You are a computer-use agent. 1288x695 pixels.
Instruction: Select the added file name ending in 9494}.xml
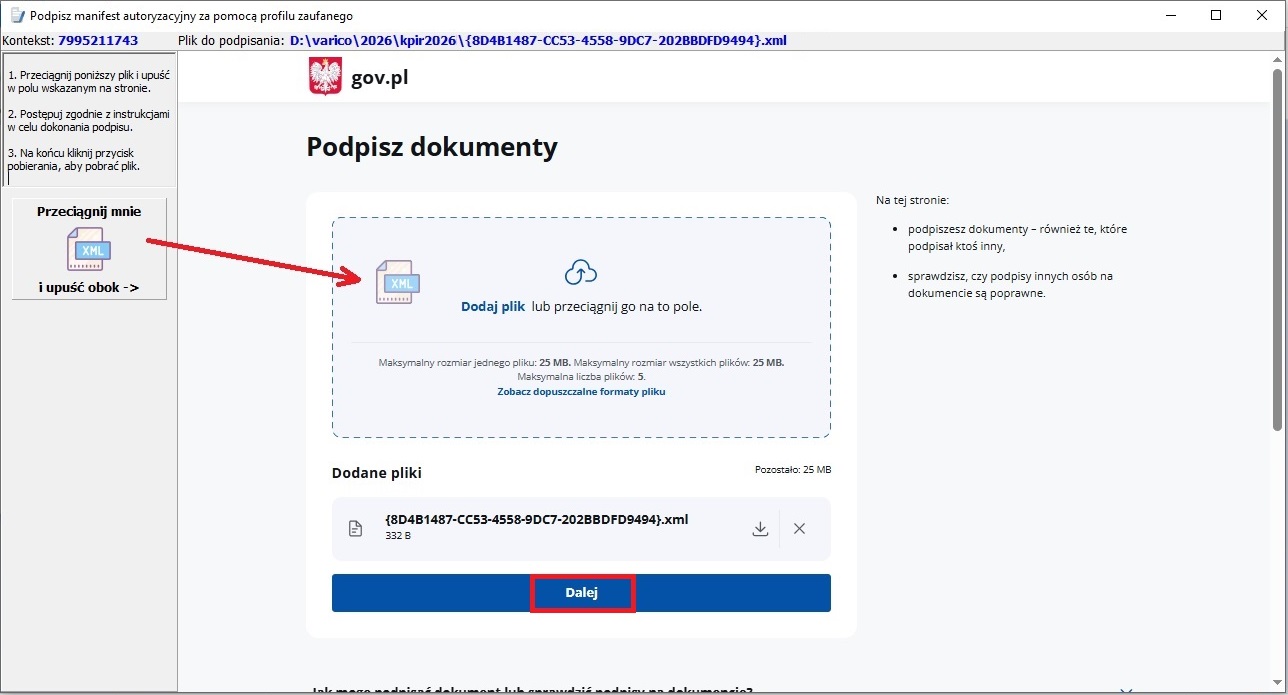[536, 520]
